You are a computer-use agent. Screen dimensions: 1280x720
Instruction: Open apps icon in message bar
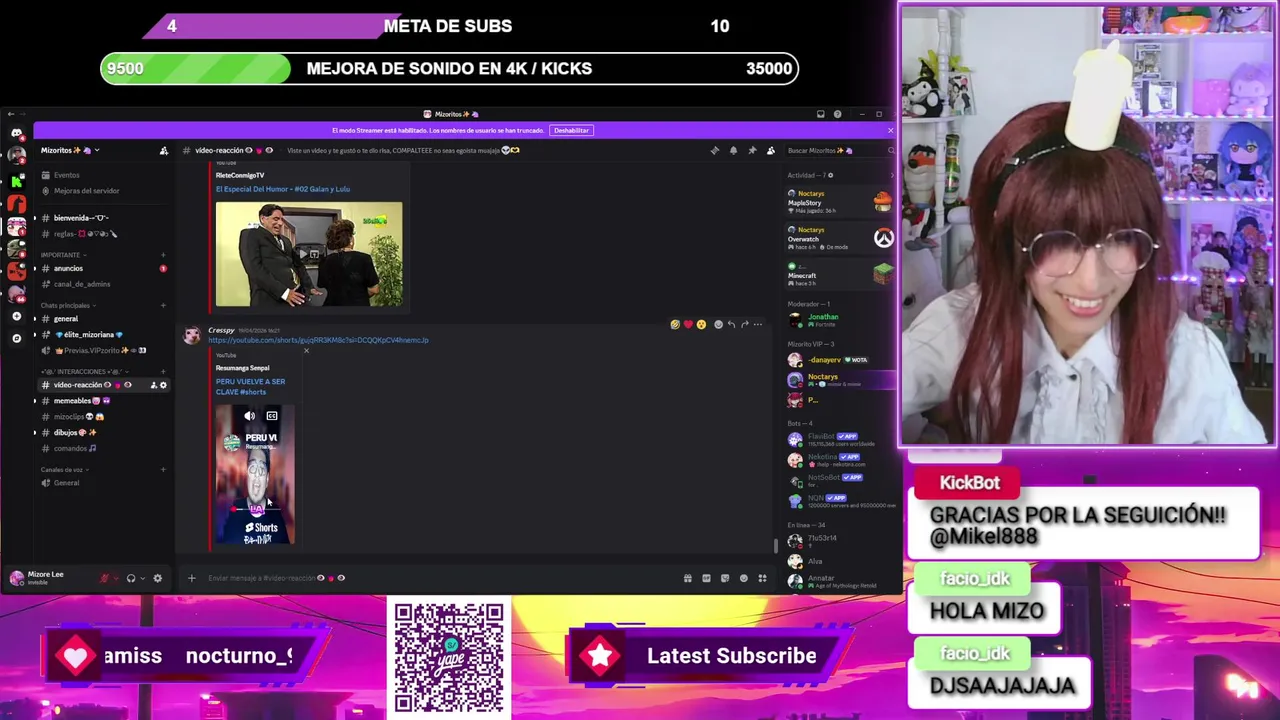tap(762, 578)
